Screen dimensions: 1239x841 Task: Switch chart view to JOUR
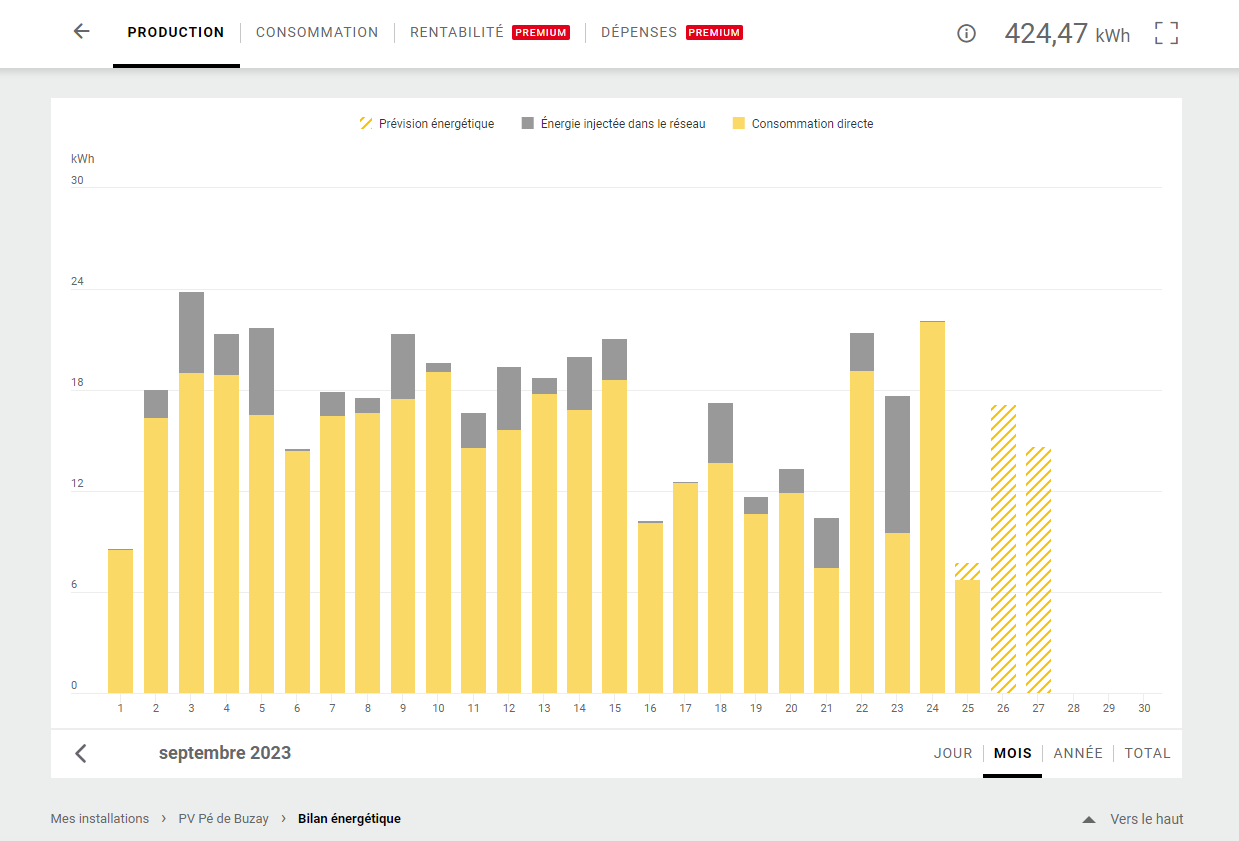pos(953,753)
